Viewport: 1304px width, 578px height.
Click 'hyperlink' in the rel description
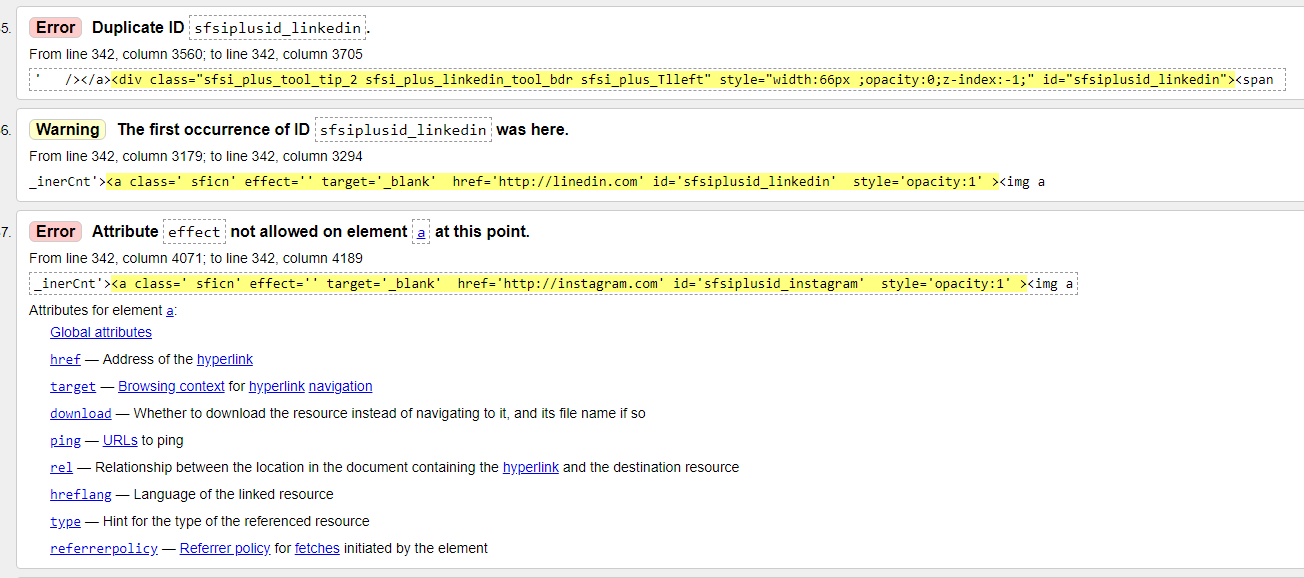[531, 467]
